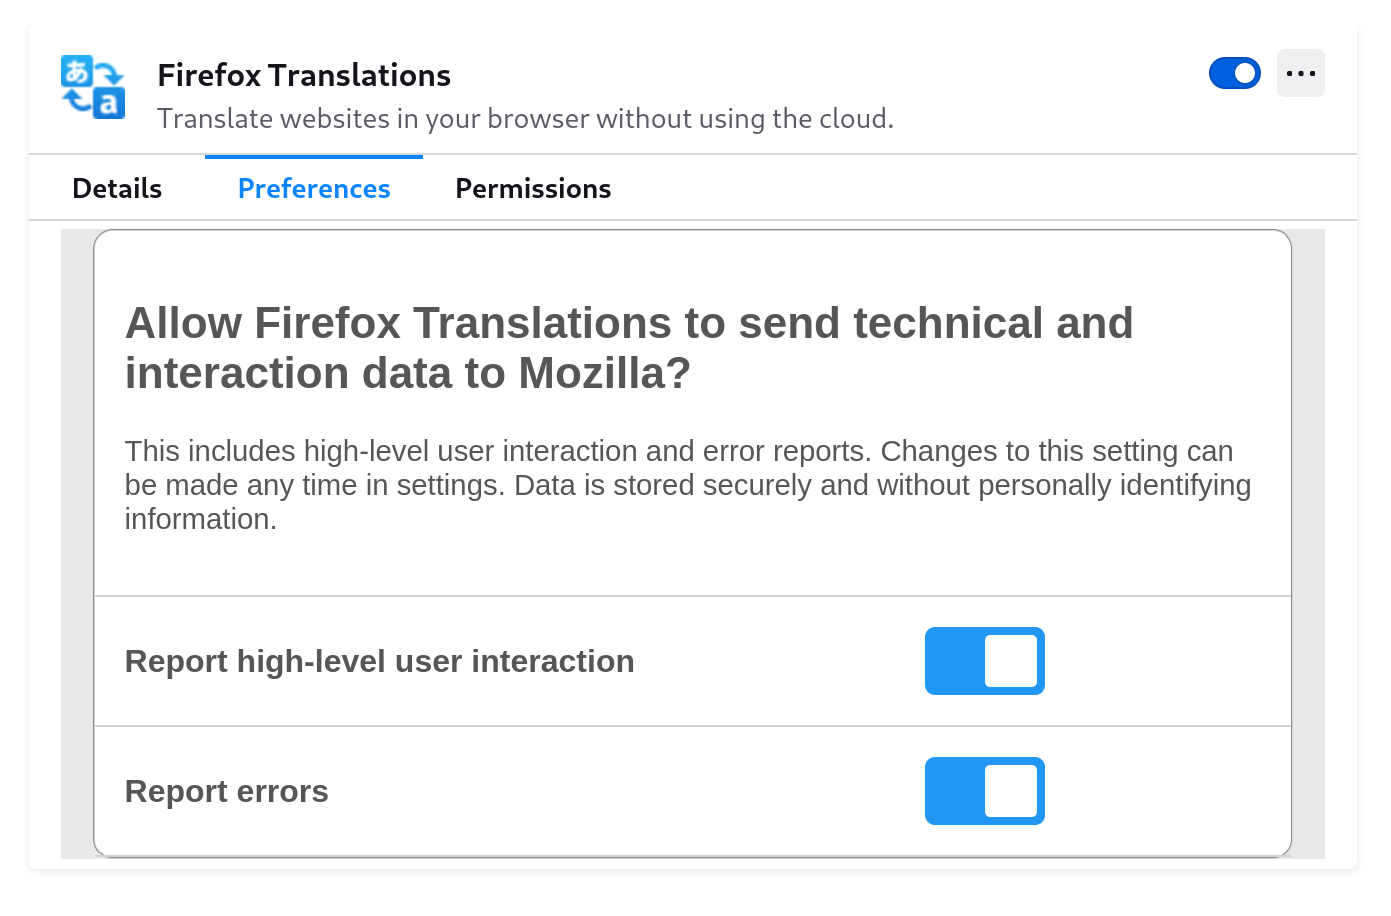Click the "Report high-level user interaction" label

coord(379,661)
